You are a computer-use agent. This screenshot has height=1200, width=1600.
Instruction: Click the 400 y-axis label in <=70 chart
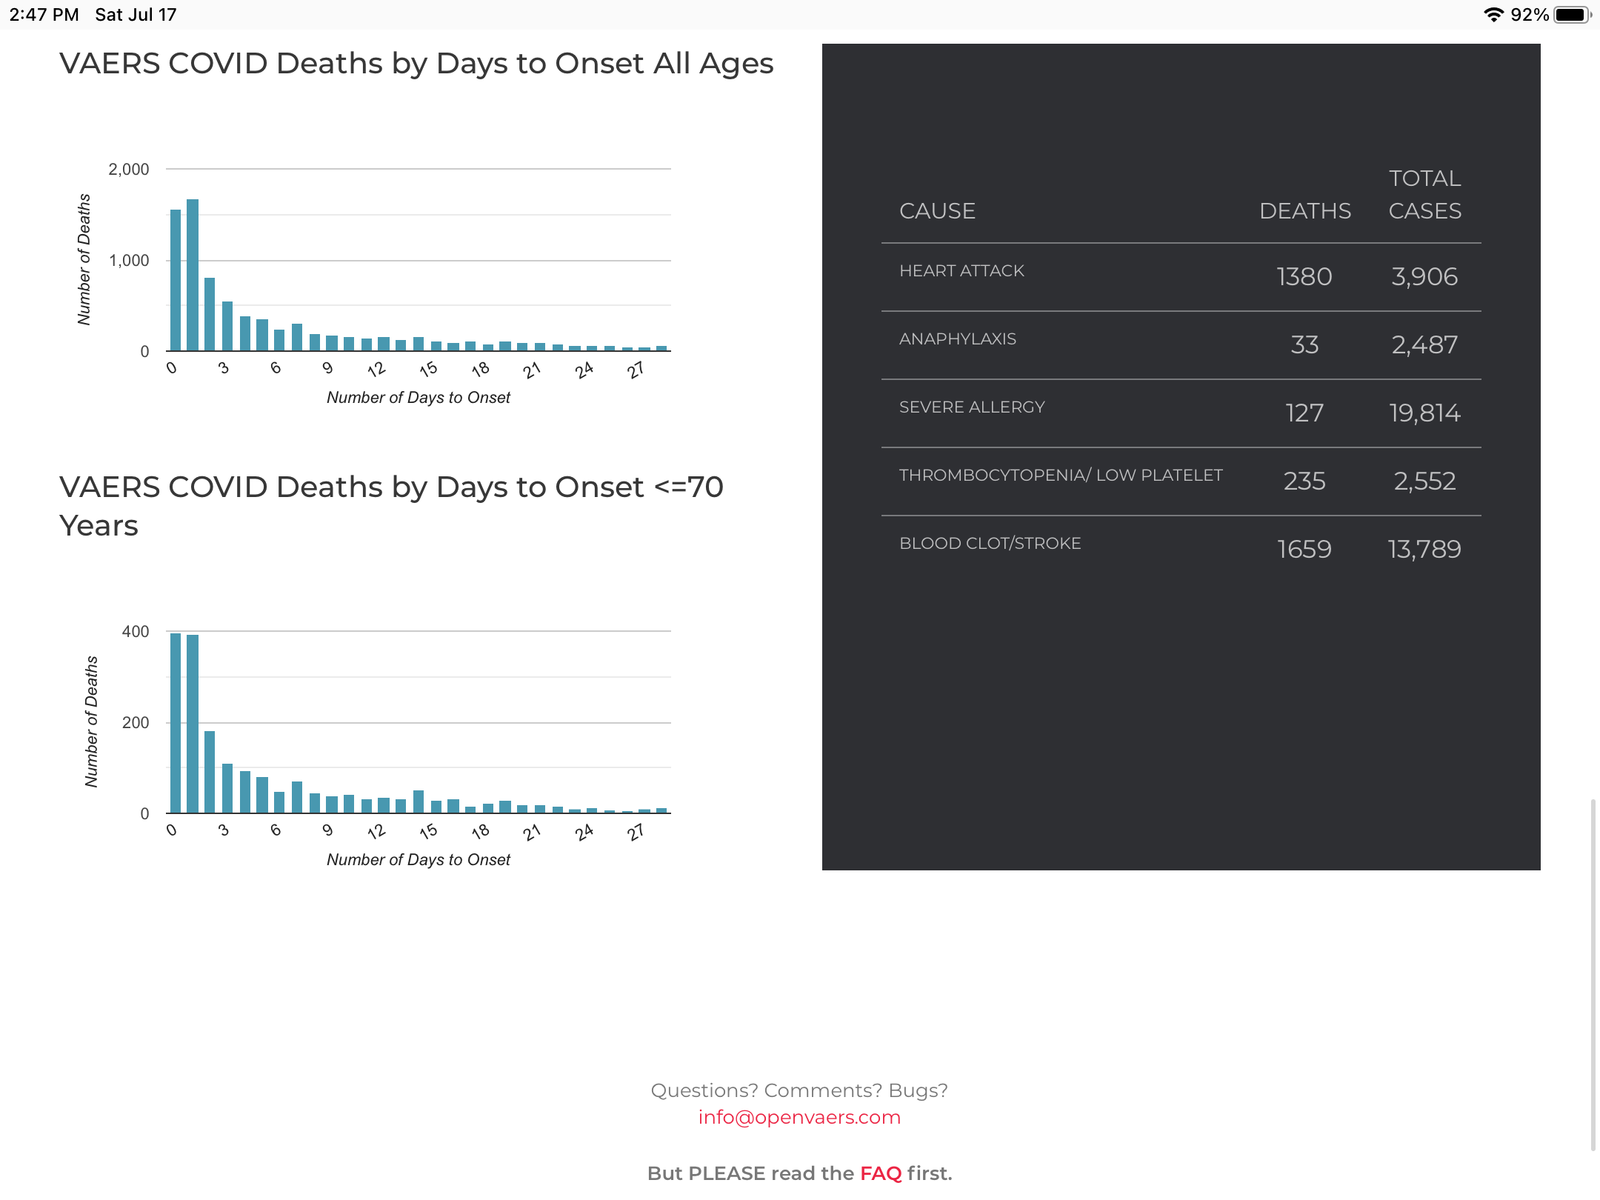tap(136, 631)
